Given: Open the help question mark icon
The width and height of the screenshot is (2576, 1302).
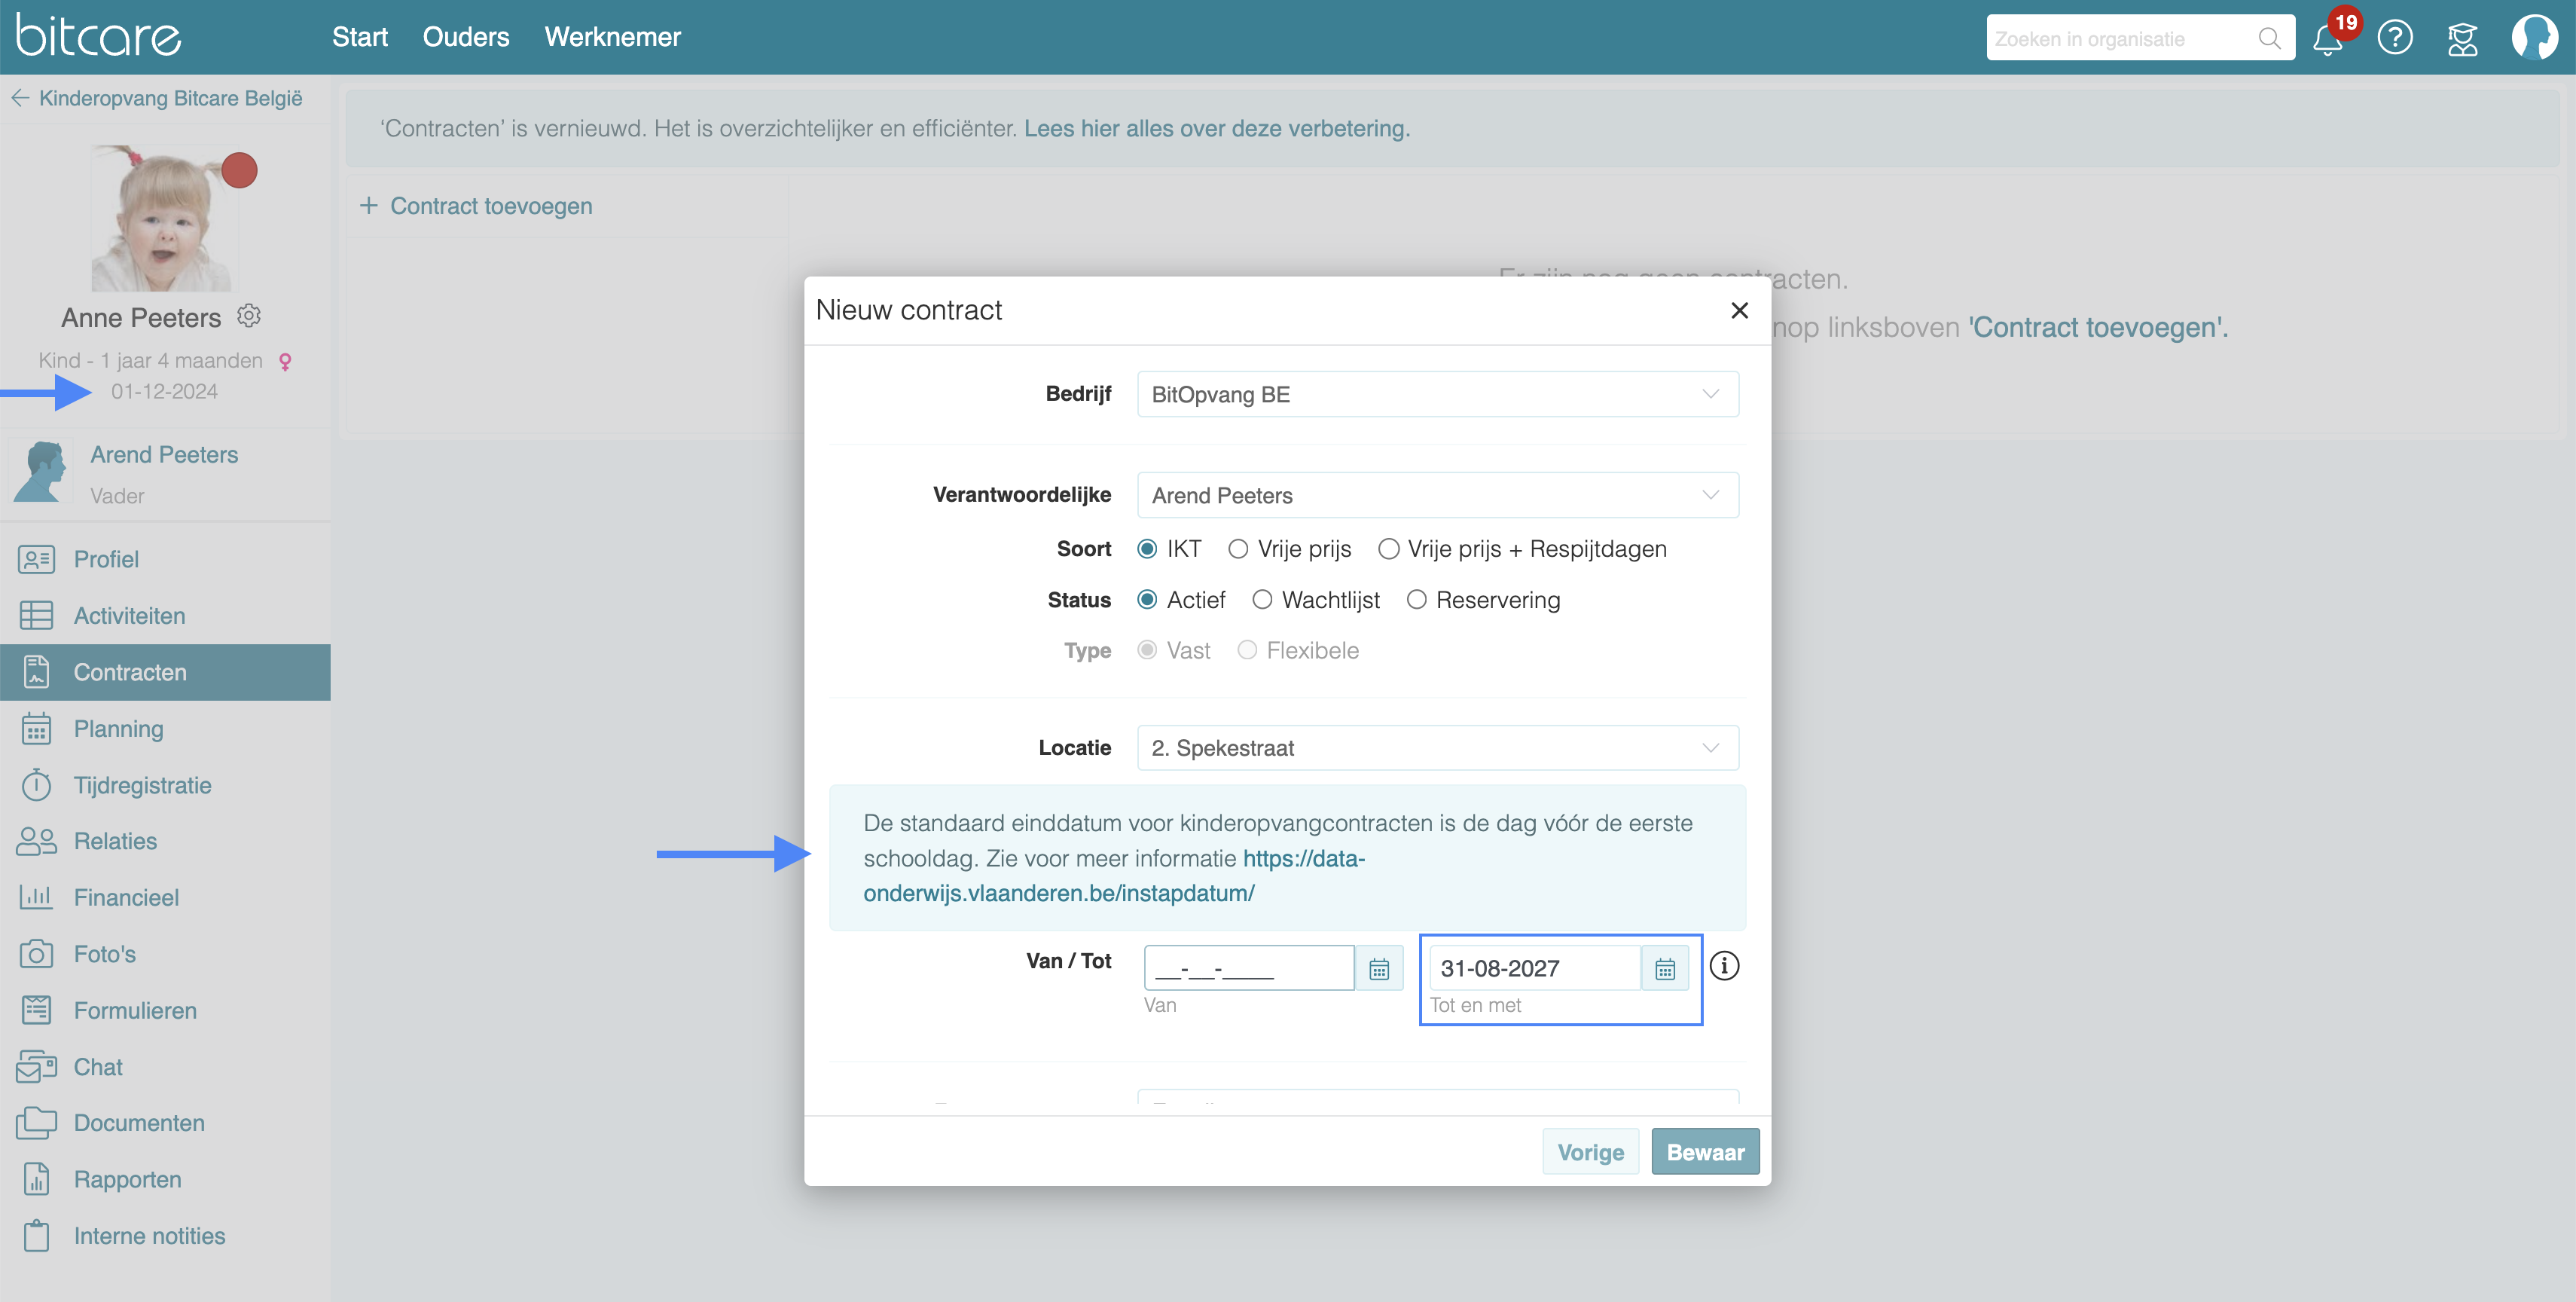Looking at the screenshot, I should click(x=2395, y=38).
